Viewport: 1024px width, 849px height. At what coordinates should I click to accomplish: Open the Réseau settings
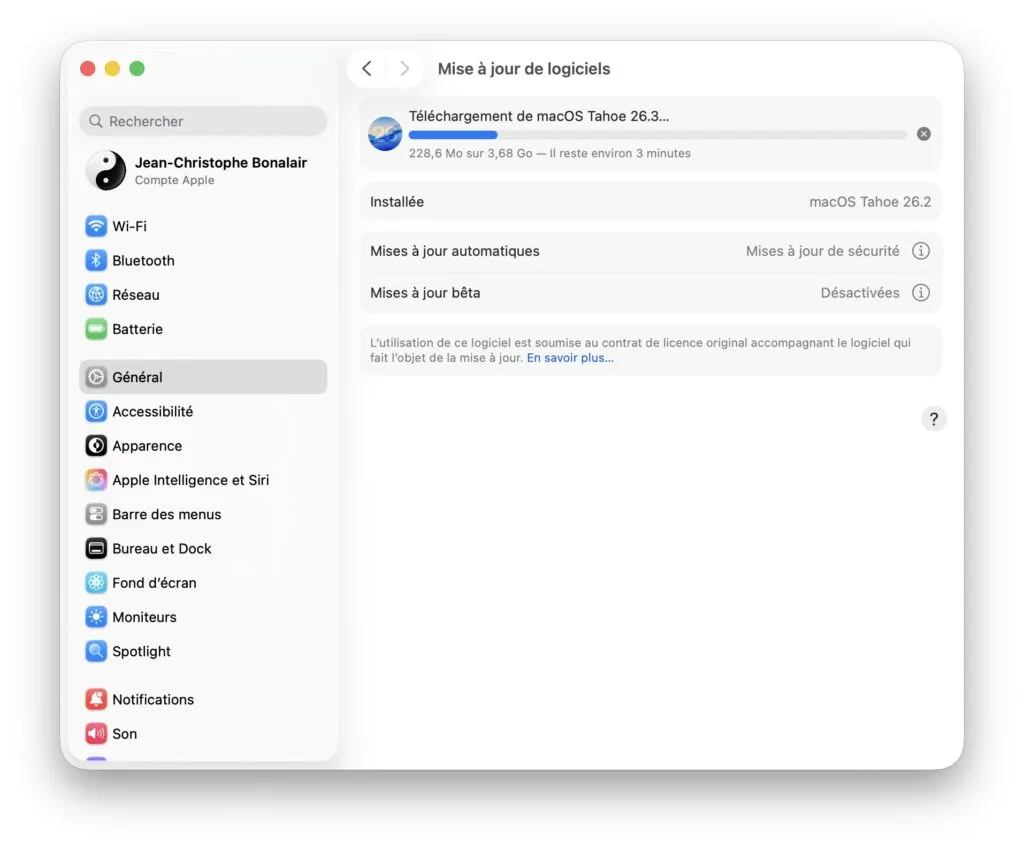[133, 294]
